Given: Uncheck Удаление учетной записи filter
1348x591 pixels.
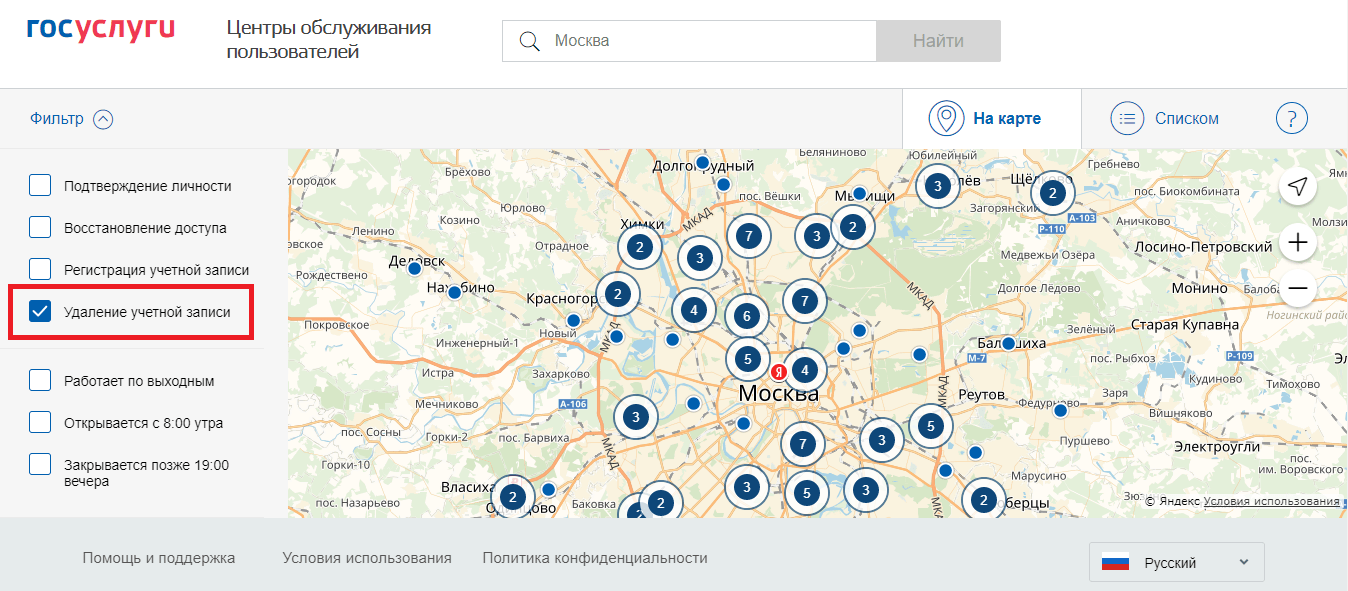Looking at the screenshot, I should coord(40,312).
